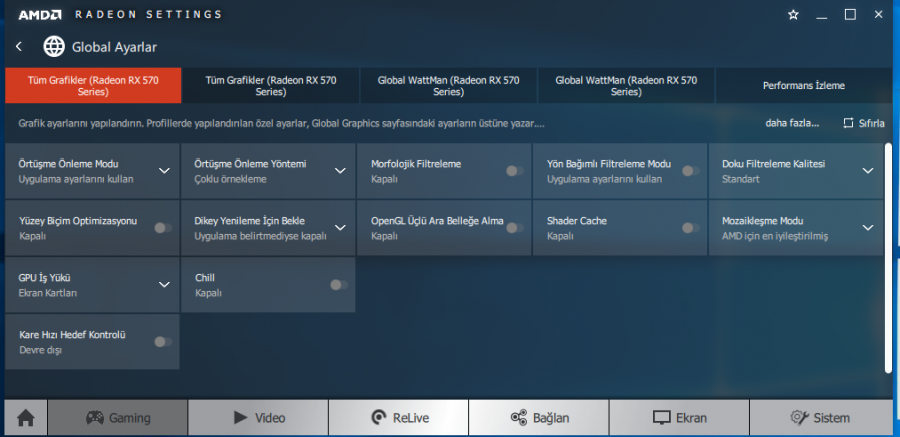Expand the Mozaikleşme Modu dropdown

[868, 227]
